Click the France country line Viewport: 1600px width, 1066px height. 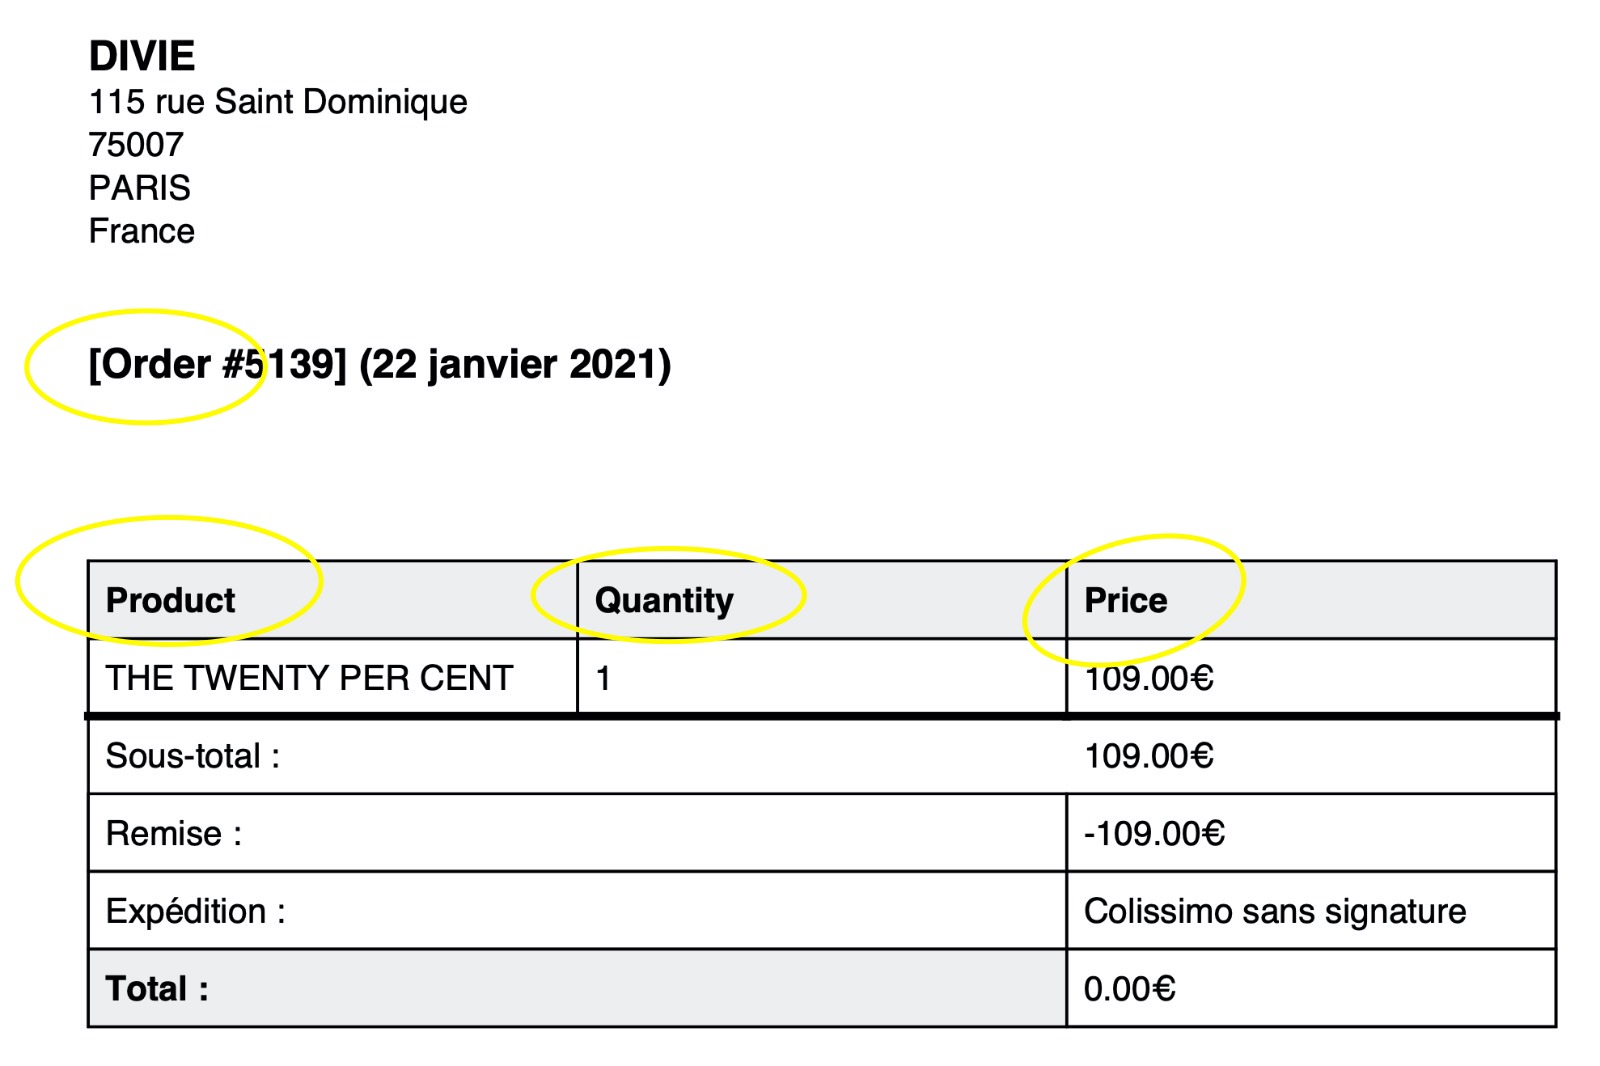[141, 231]
